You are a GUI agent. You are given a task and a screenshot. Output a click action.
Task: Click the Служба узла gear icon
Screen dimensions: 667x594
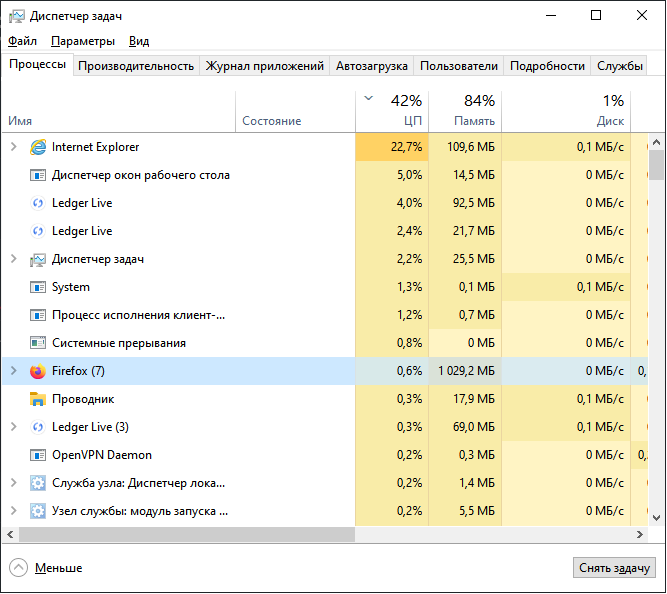coord(38,483)
